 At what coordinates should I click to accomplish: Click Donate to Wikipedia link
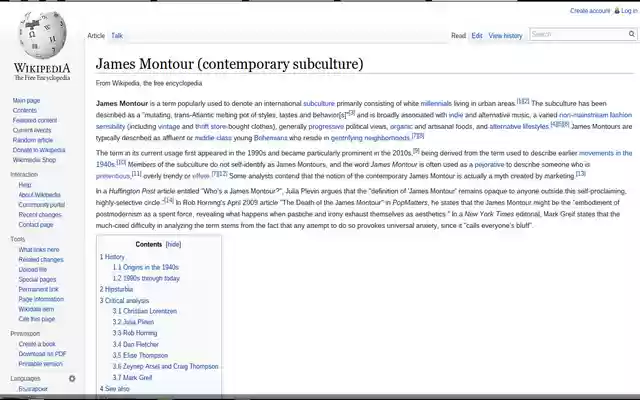point(39,150)
